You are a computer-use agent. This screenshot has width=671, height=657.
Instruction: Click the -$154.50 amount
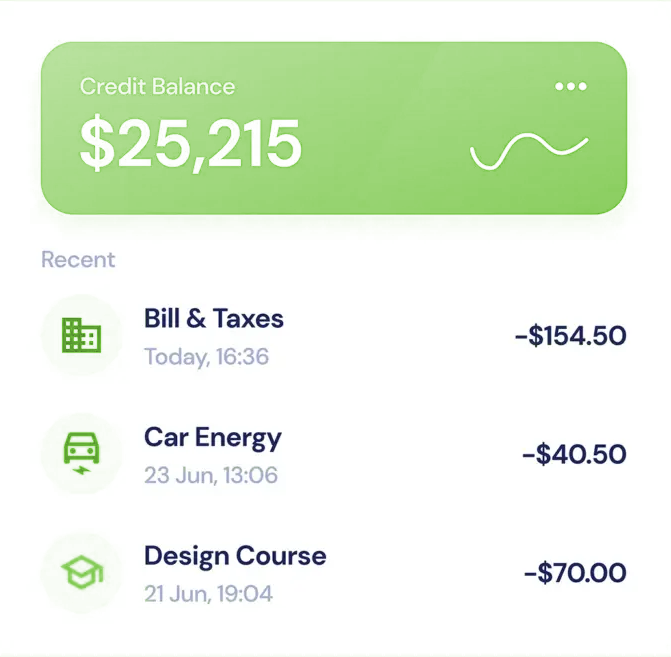570,336
